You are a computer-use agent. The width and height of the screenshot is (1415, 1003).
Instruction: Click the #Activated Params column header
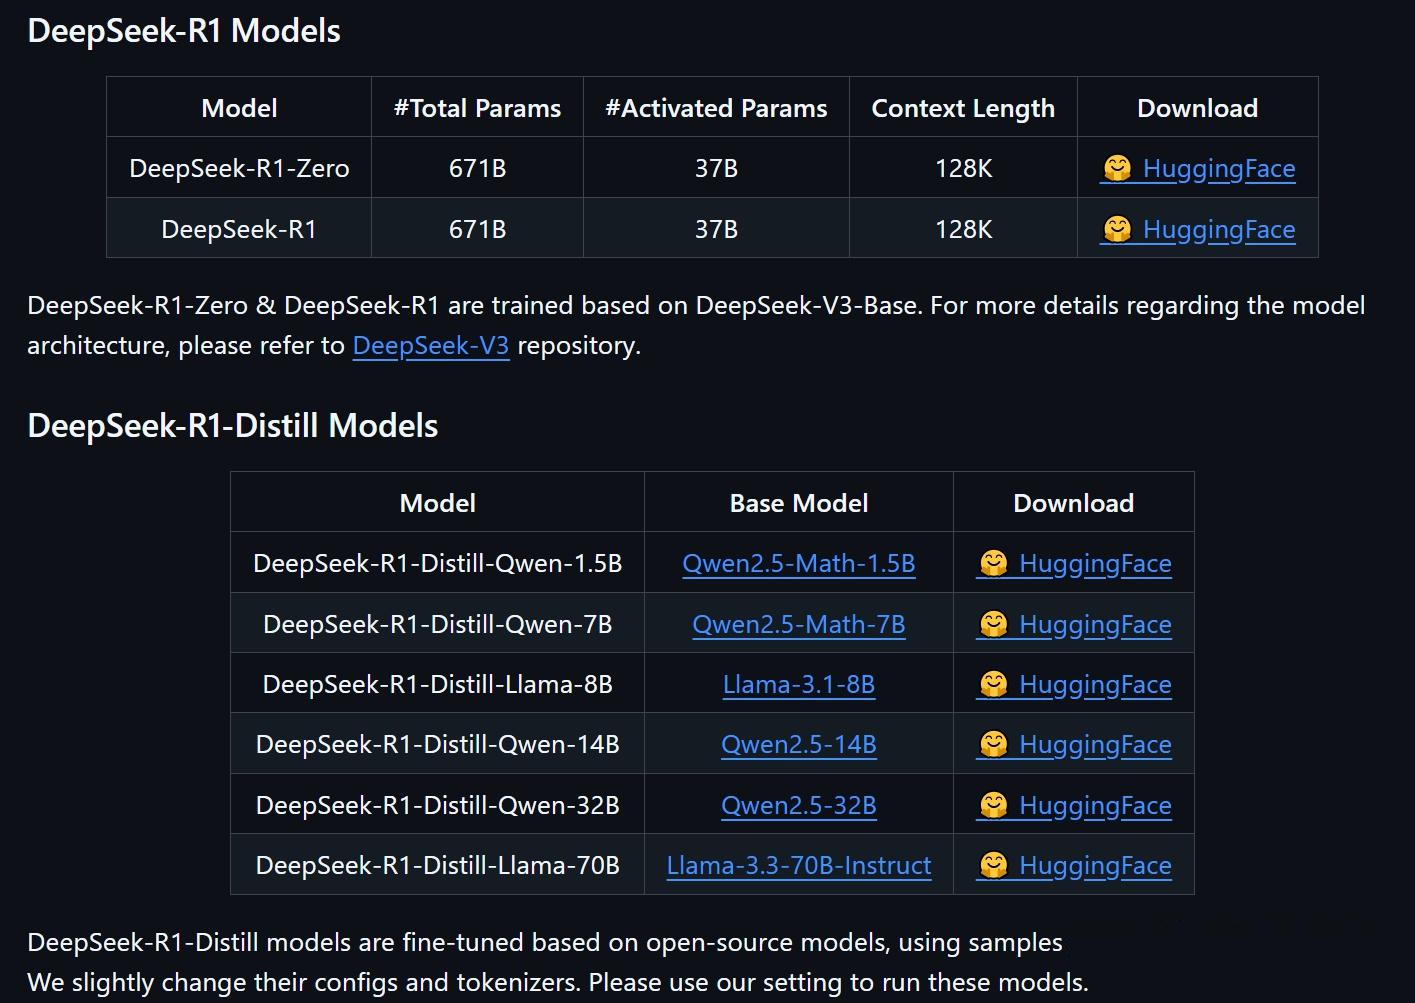point(716,108)
